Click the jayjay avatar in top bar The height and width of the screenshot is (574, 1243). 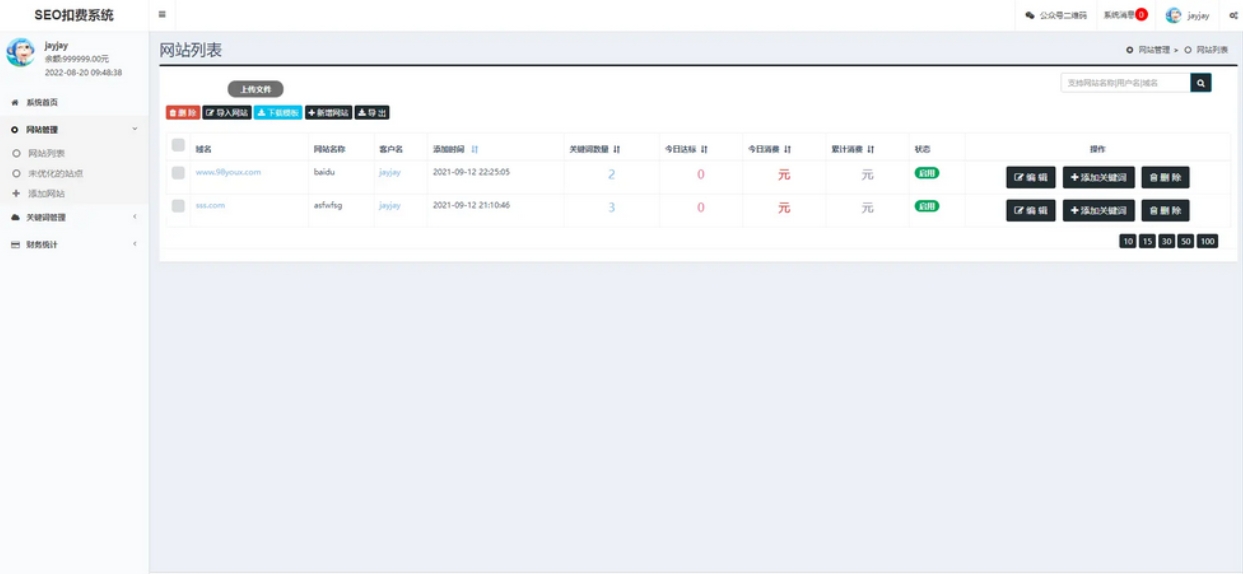click(x=1173, y=16)
